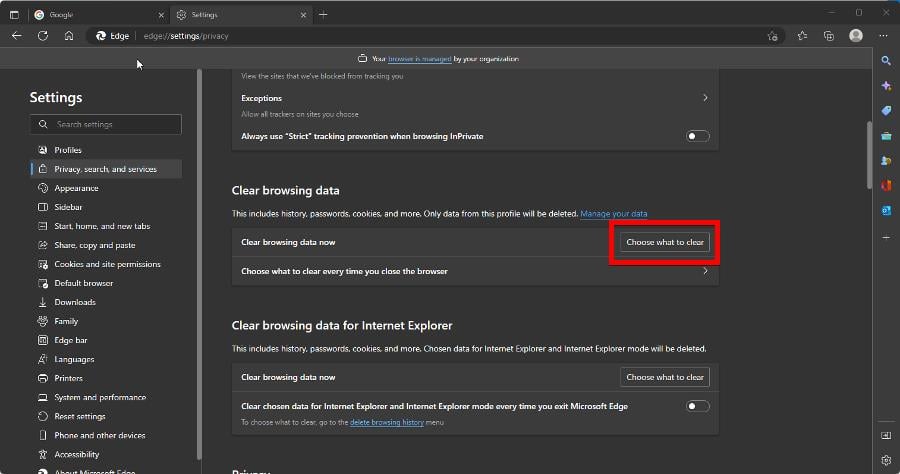Toggle clear Internet Explorer data on exit
The width and height of the screenshot is (900, 474).
[697, 406]
